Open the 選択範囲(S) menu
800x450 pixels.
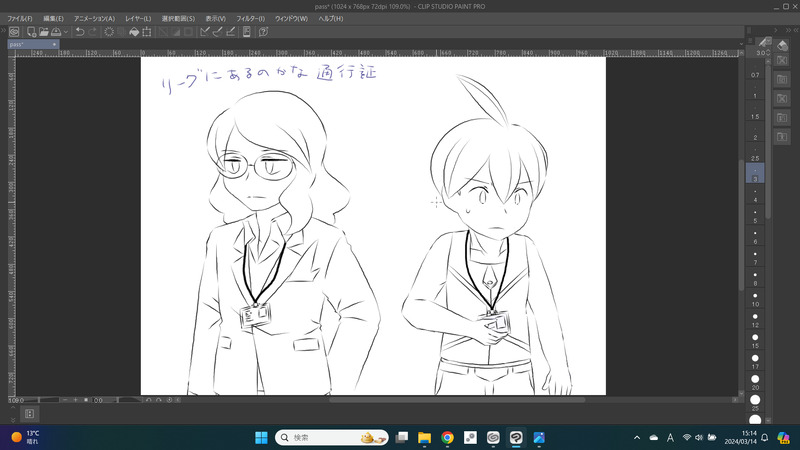click(x=178, y=18)
